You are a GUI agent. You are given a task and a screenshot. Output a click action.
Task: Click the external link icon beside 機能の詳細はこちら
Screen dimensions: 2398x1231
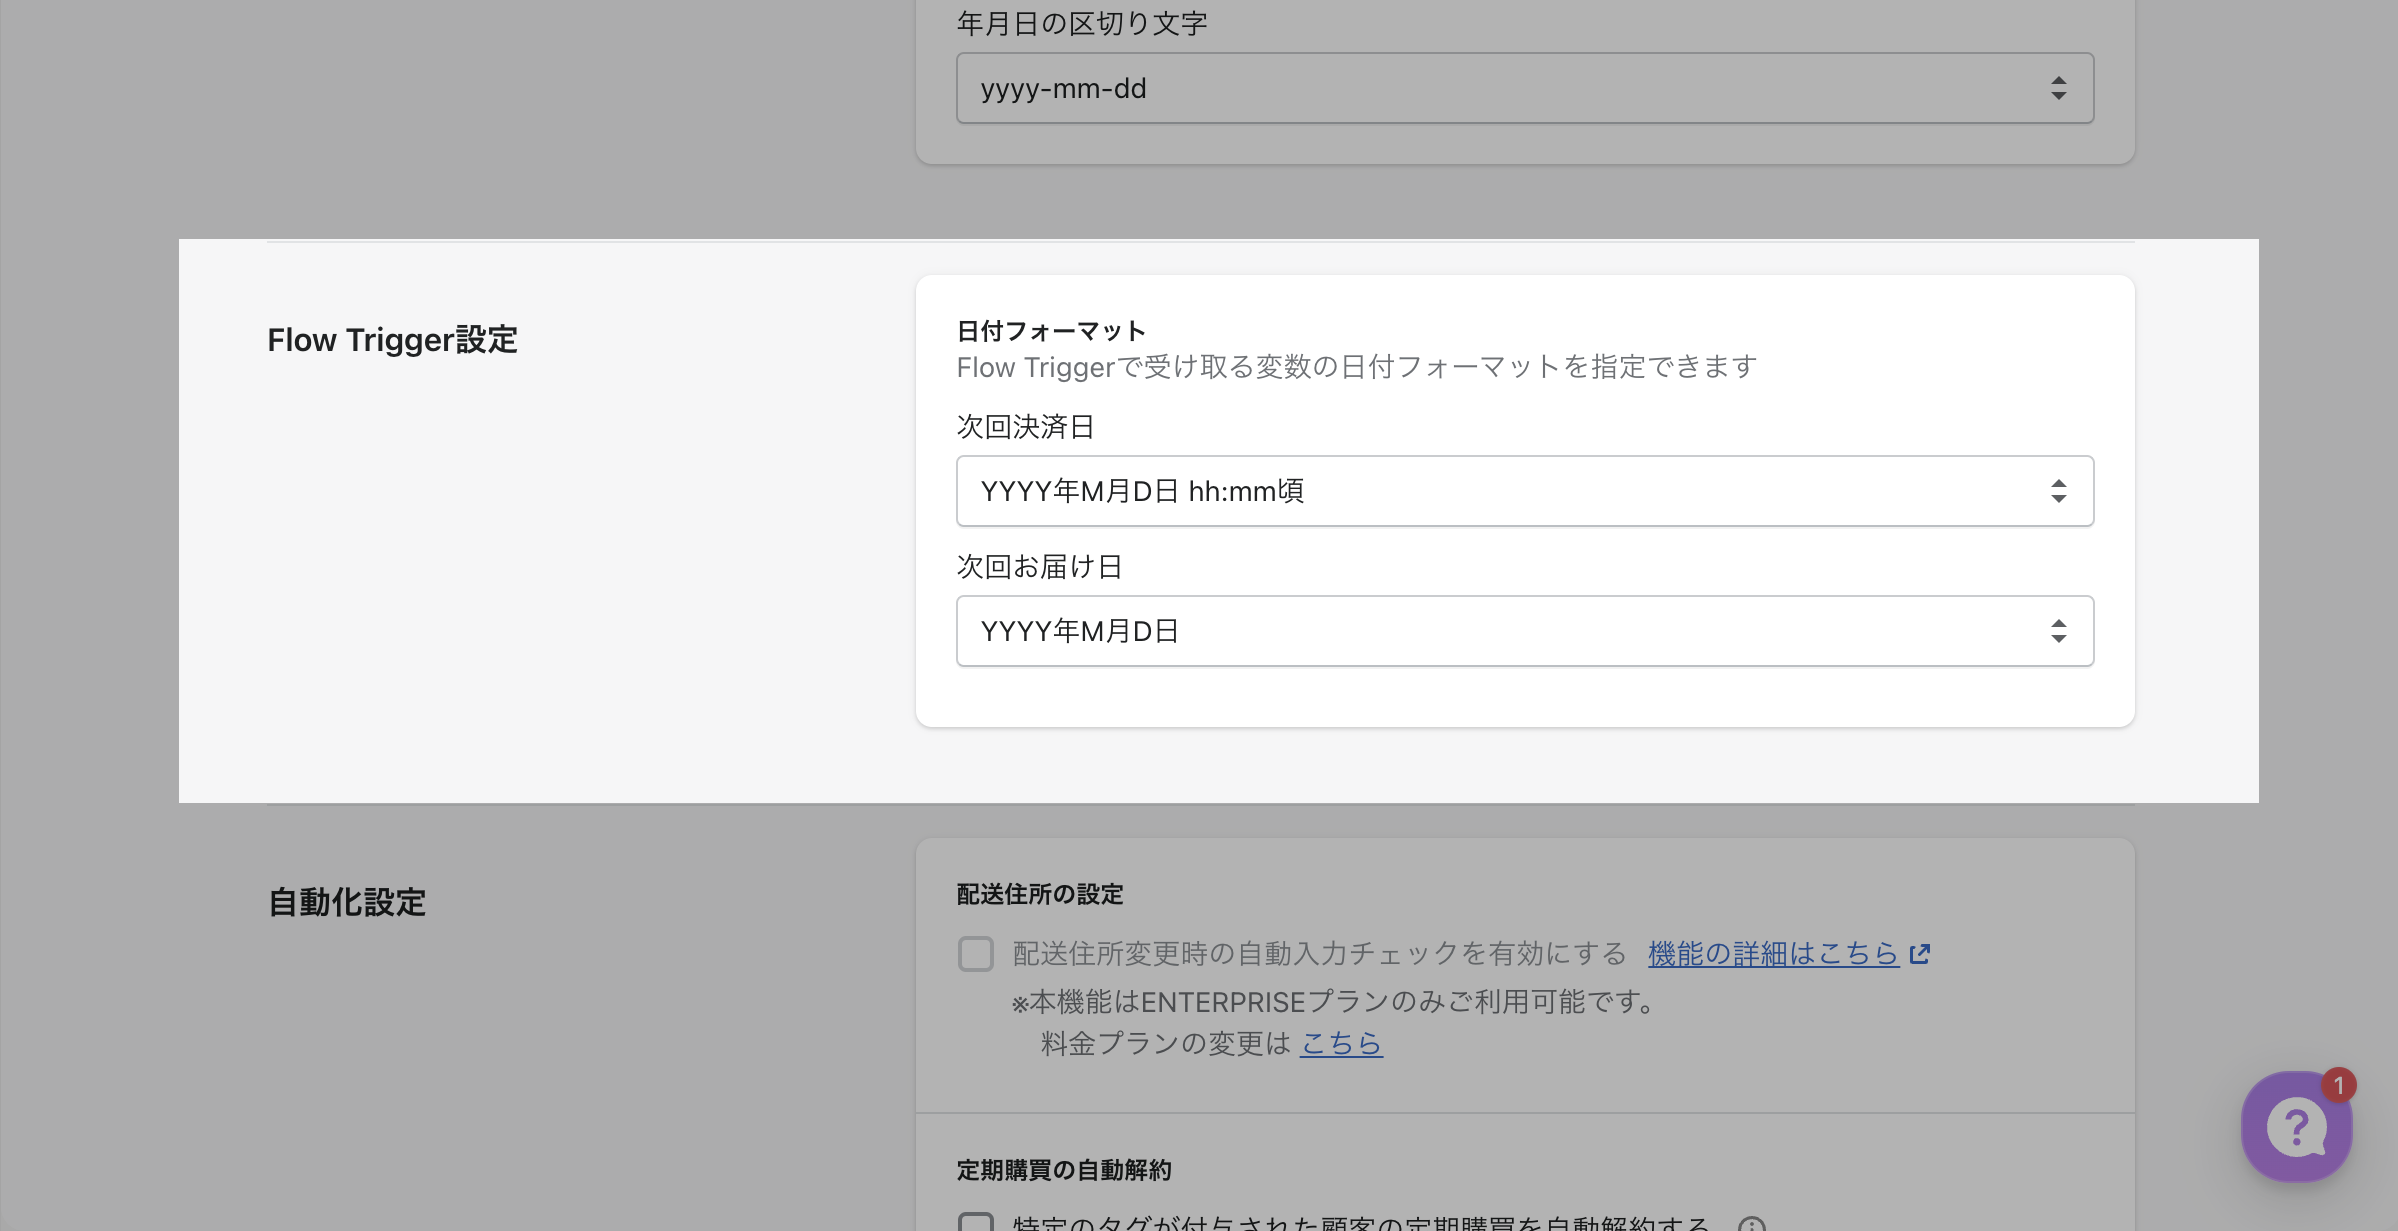tap(1919, 954)
